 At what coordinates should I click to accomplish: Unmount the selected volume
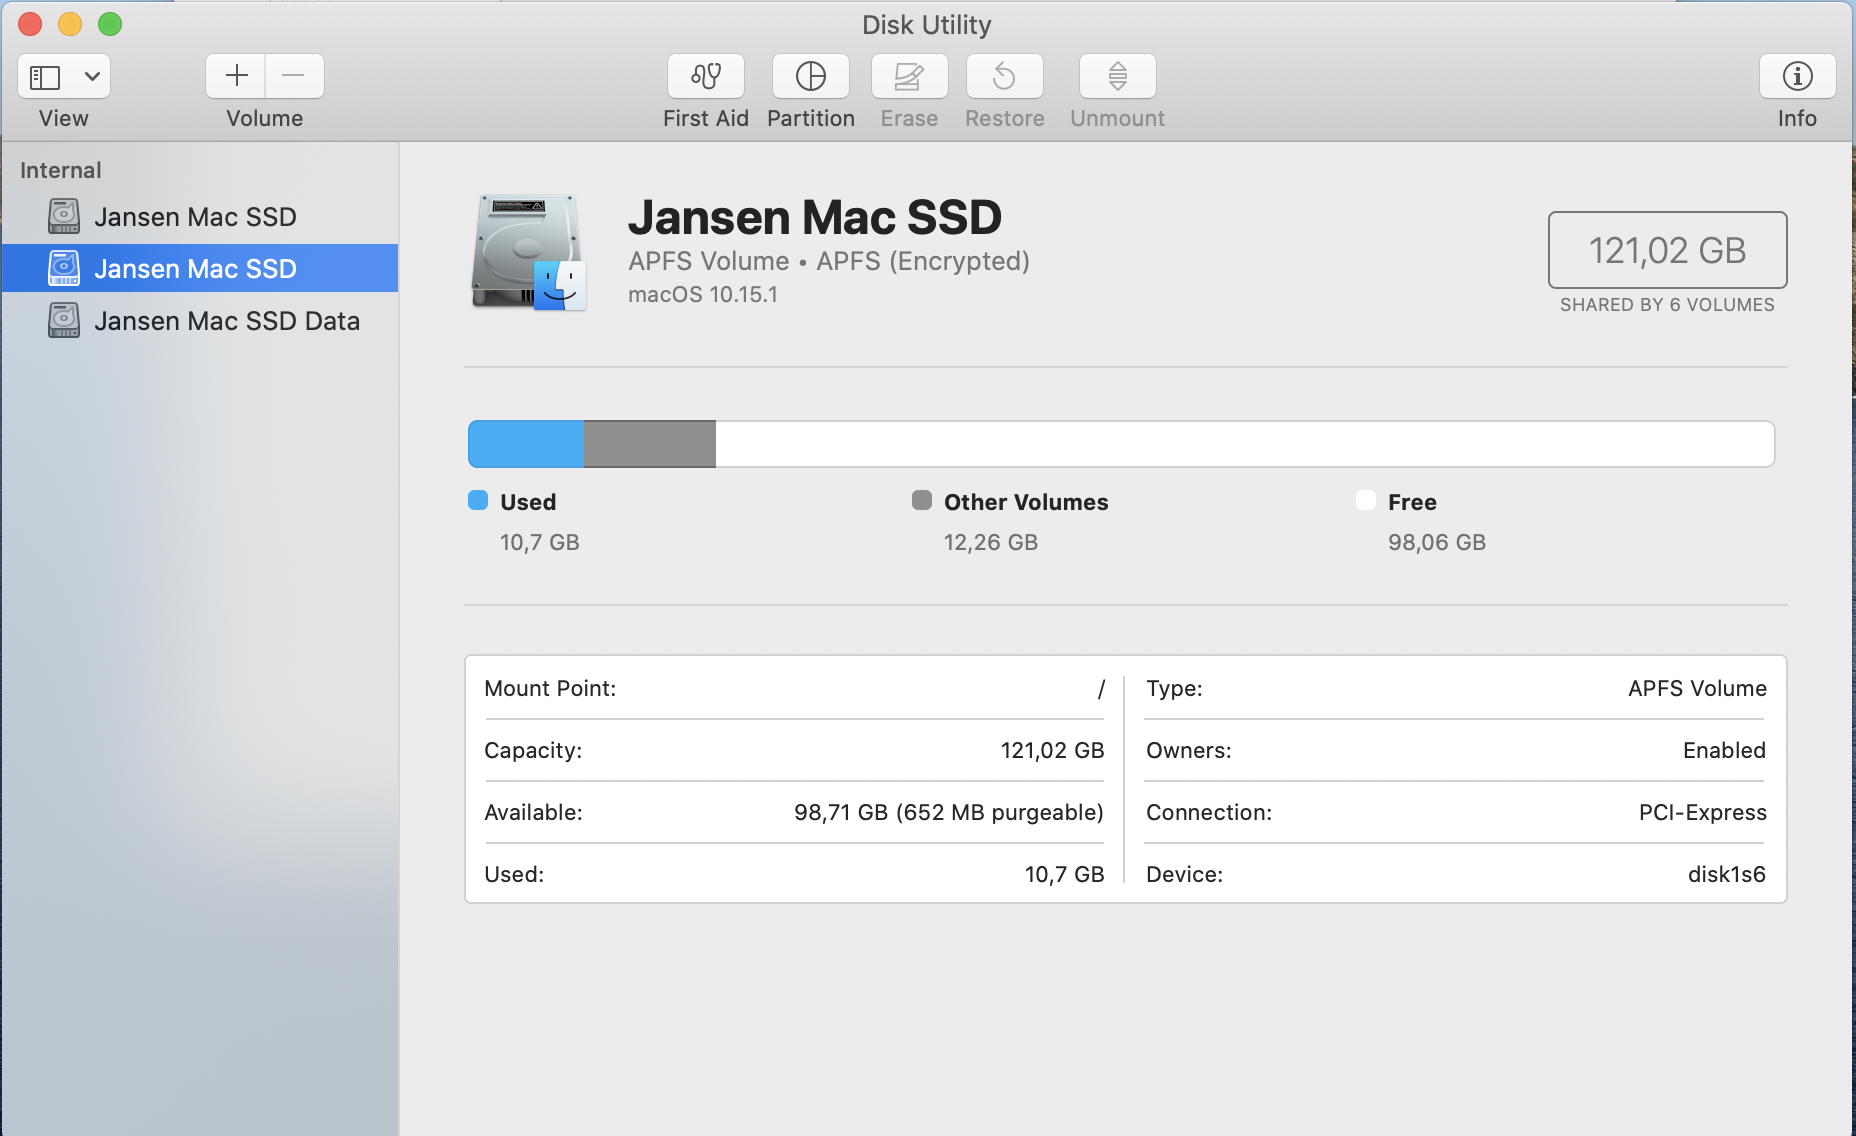tap(1118, 76)
